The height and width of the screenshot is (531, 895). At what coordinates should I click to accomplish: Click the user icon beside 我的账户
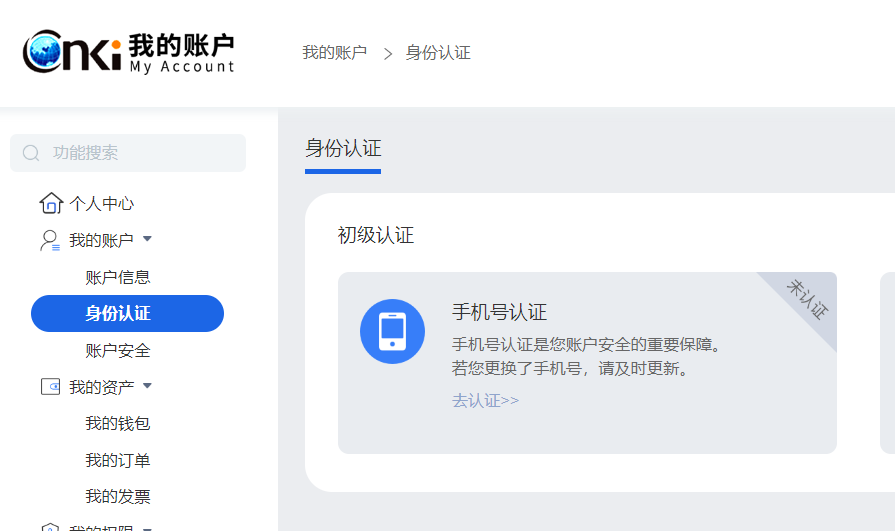[50, 240]
